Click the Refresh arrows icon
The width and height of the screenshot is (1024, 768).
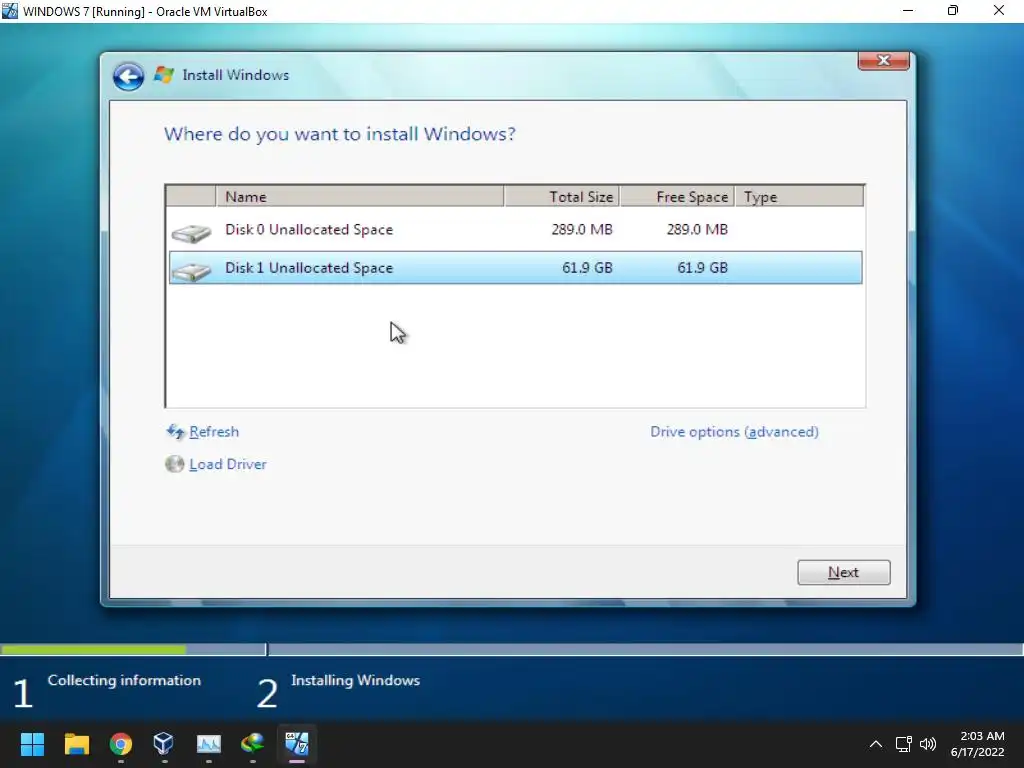click(175, 432)
